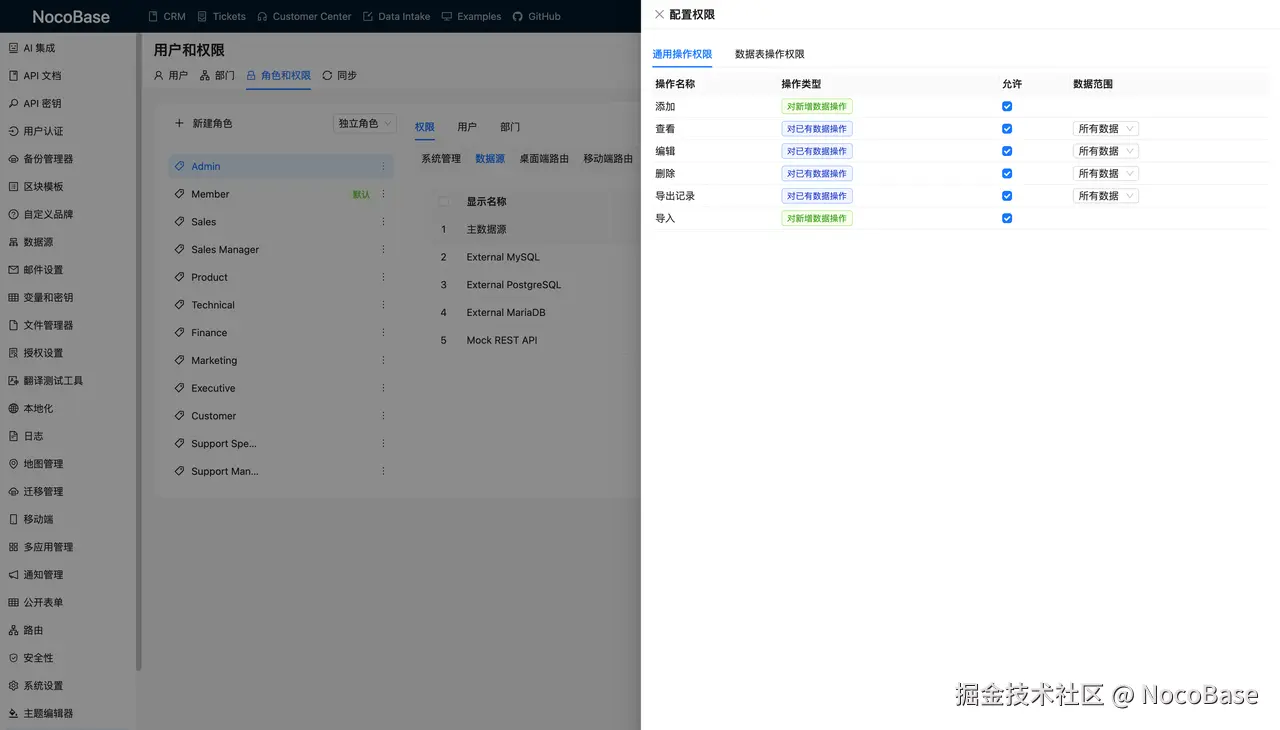Disable the 导入 allow checkbox
The image size is (1280, 730).
tap(1007, 218)
